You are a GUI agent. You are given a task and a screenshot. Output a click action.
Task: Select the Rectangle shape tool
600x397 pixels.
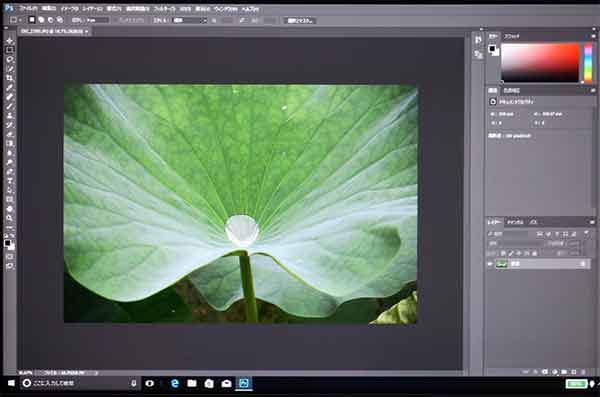(10, 199)
